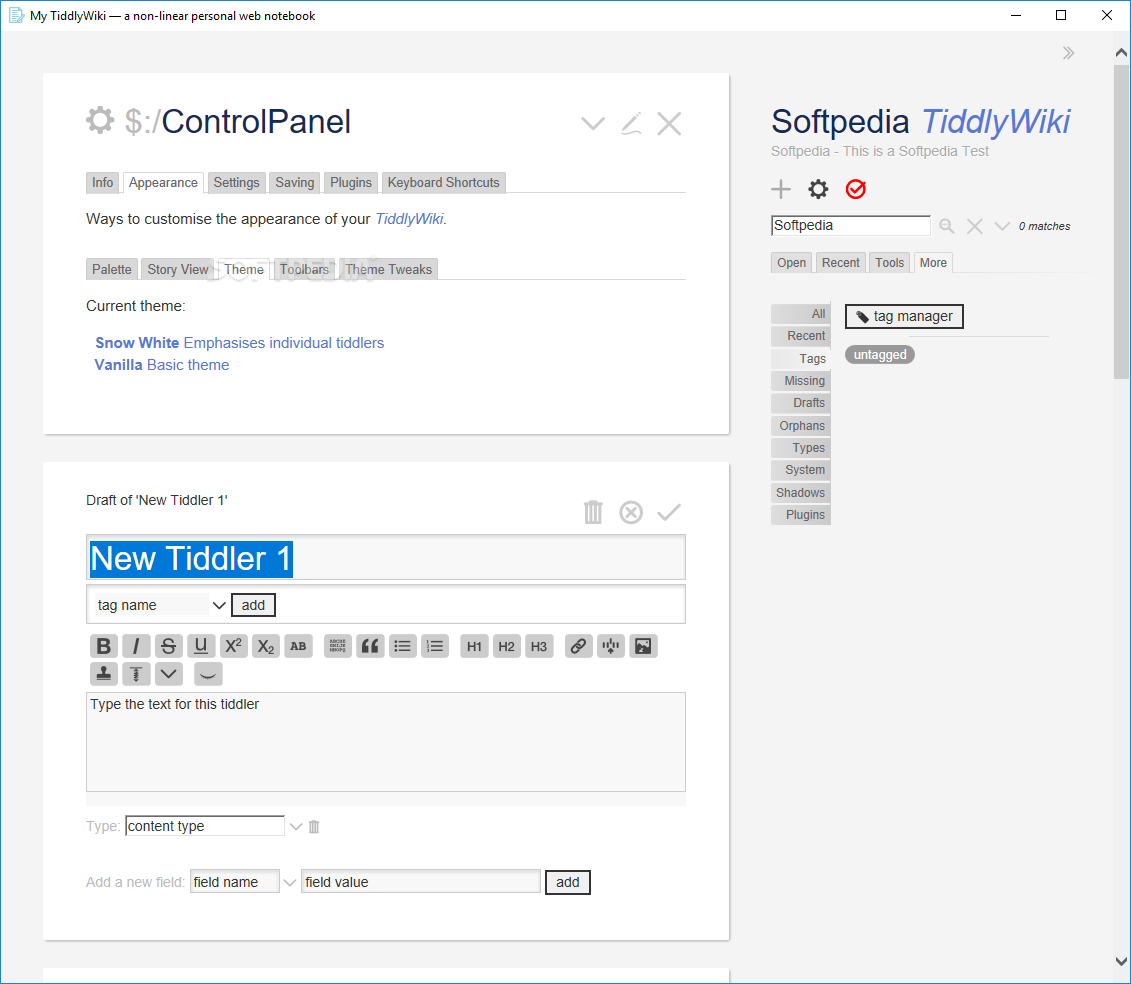Confirm draft changes with checkmark icon

669,512
